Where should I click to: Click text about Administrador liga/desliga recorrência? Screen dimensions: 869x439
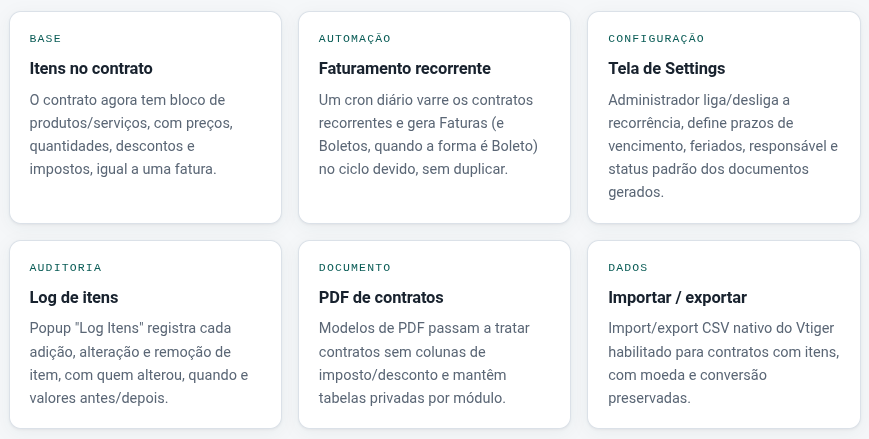coord(723,146)
